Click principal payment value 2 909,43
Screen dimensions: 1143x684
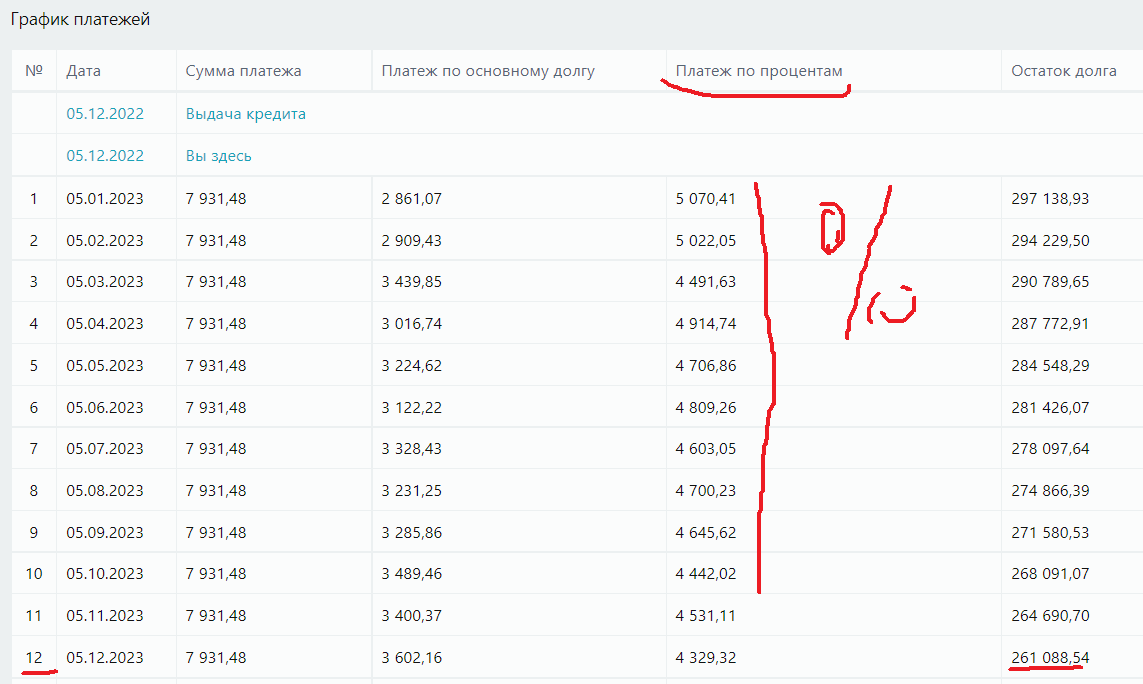tap(411, 241)
